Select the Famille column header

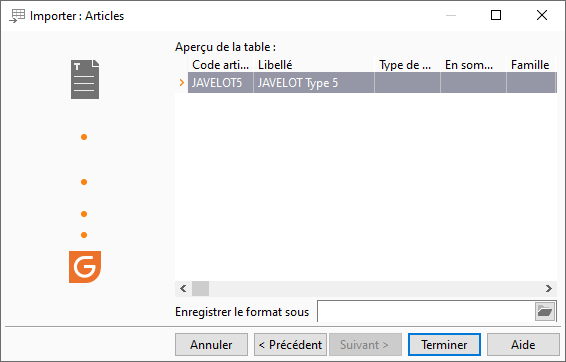point(531,65)
